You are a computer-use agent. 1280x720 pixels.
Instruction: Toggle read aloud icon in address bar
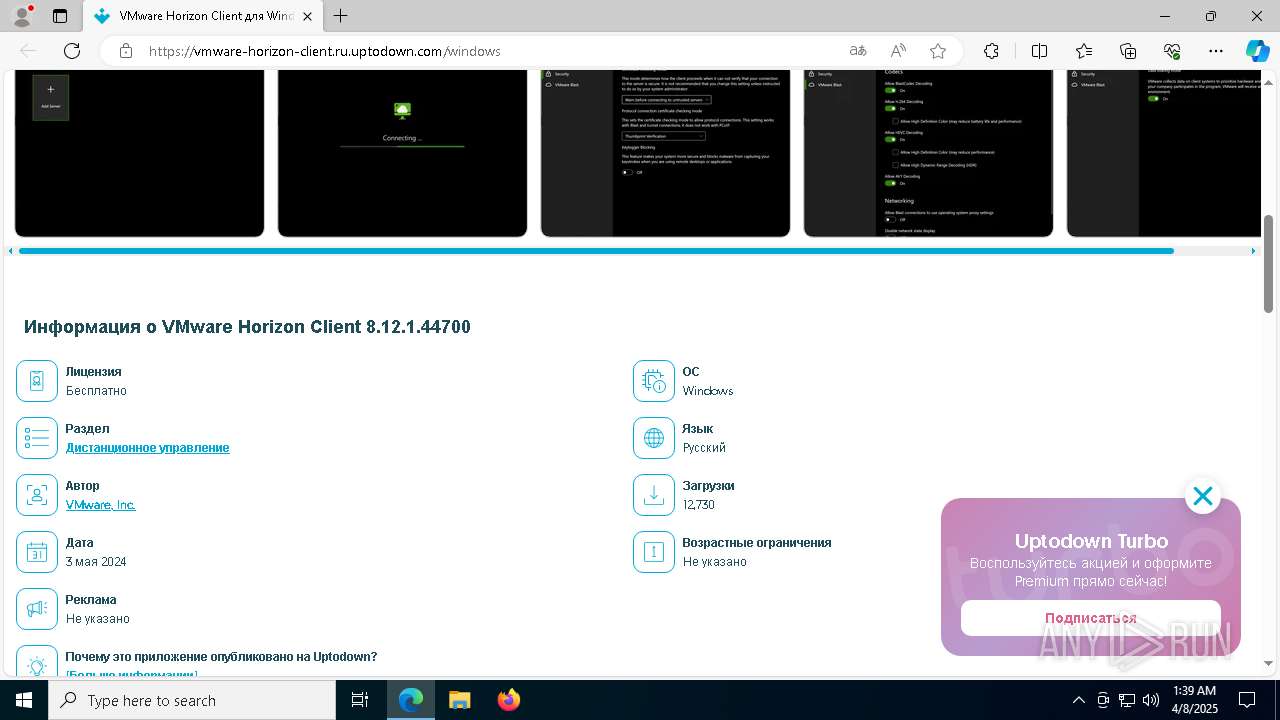pyautogui.click(x=898, y=51)
